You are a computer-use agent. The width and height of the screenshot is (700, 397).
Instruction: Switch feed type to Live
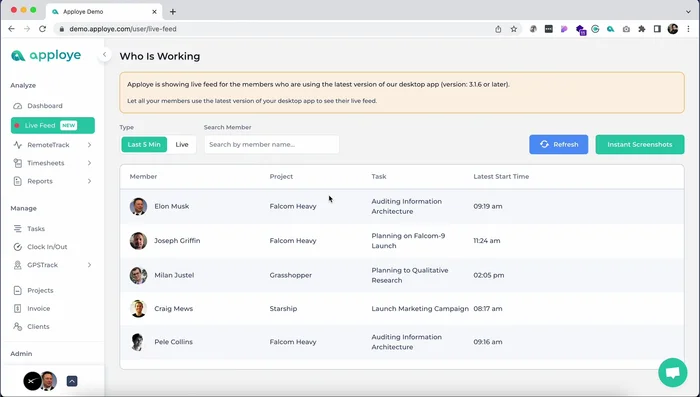coord(182,145)
